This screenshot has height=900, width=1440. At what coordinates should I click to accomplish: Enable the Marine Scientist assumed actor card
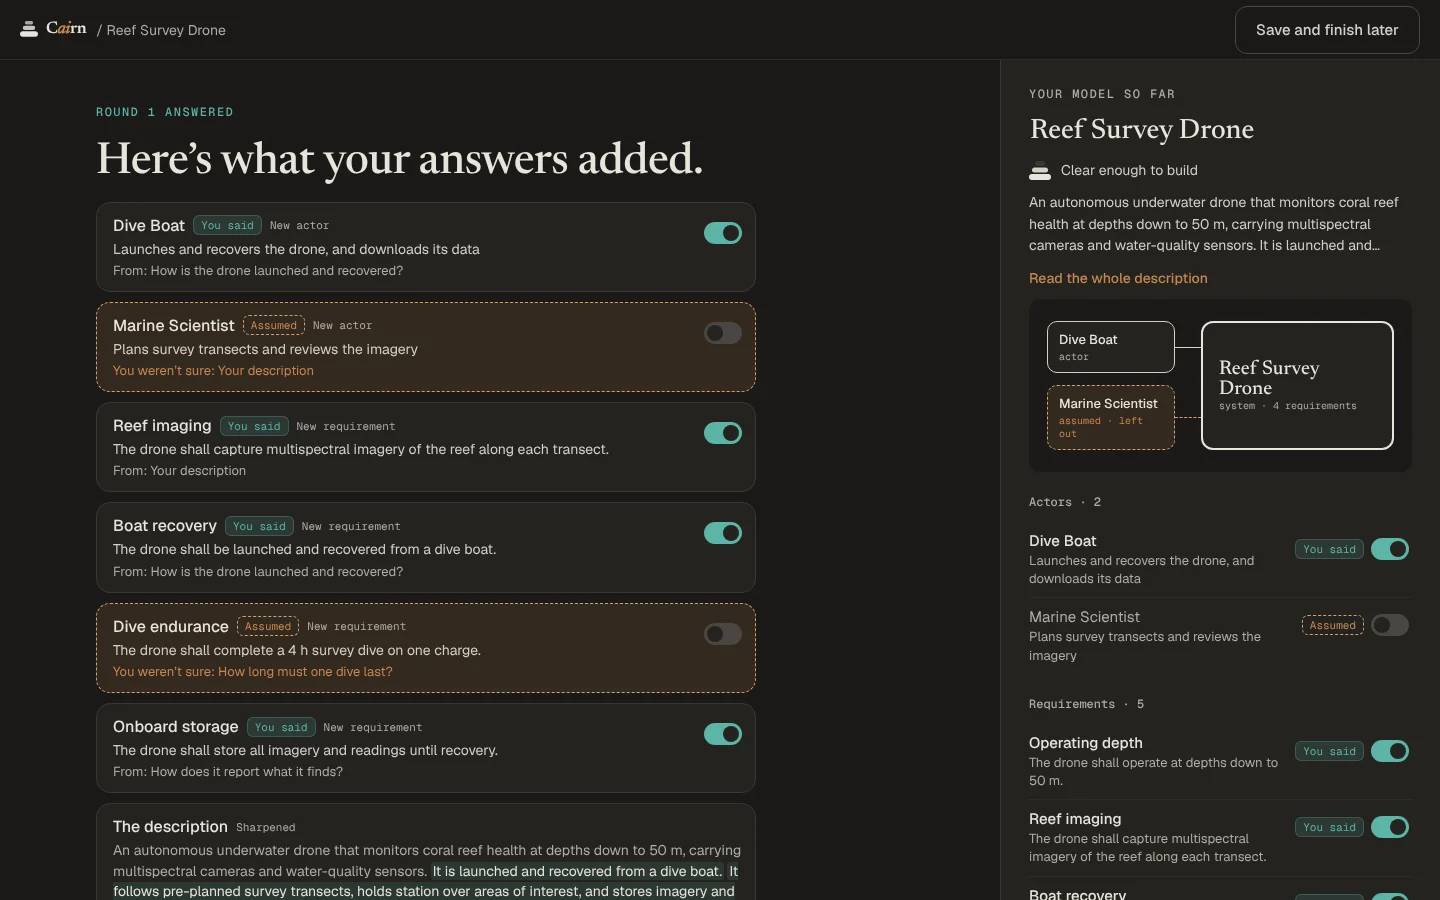723,333
